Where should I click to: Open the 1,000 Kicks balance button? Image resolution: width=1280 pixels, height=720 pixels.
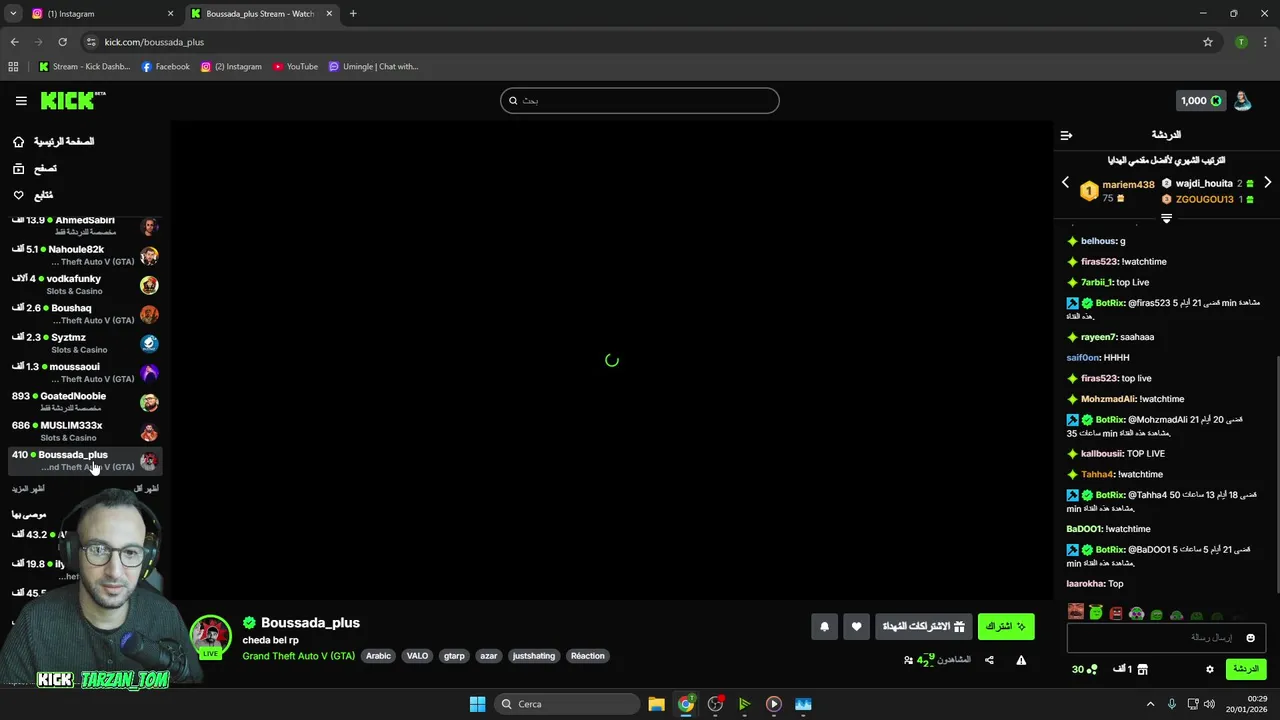(x=1201, y=101)
